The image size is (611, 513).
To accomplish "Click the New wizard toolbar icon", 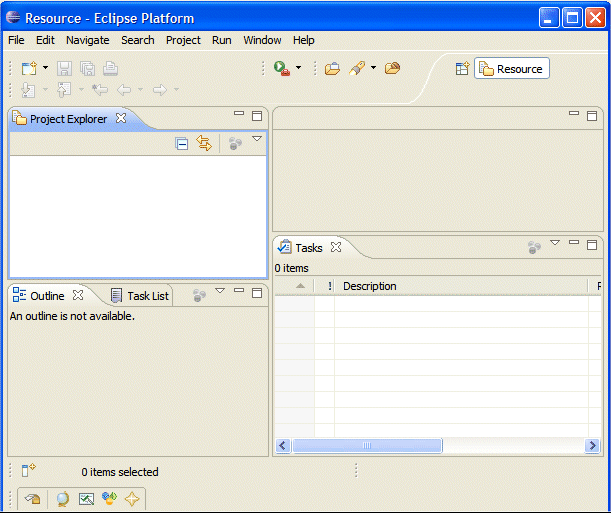I will point(29,69).
